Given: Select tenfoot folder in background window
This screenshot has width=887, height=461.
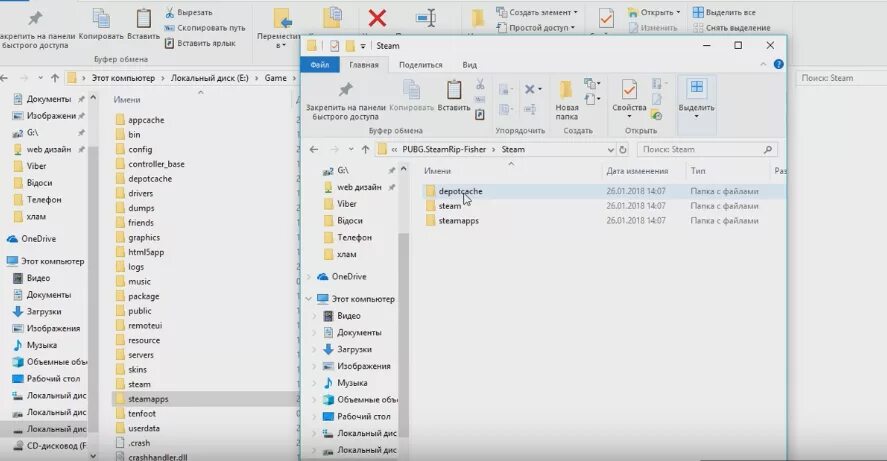Looking at the screenshot, I should (141, 413).
